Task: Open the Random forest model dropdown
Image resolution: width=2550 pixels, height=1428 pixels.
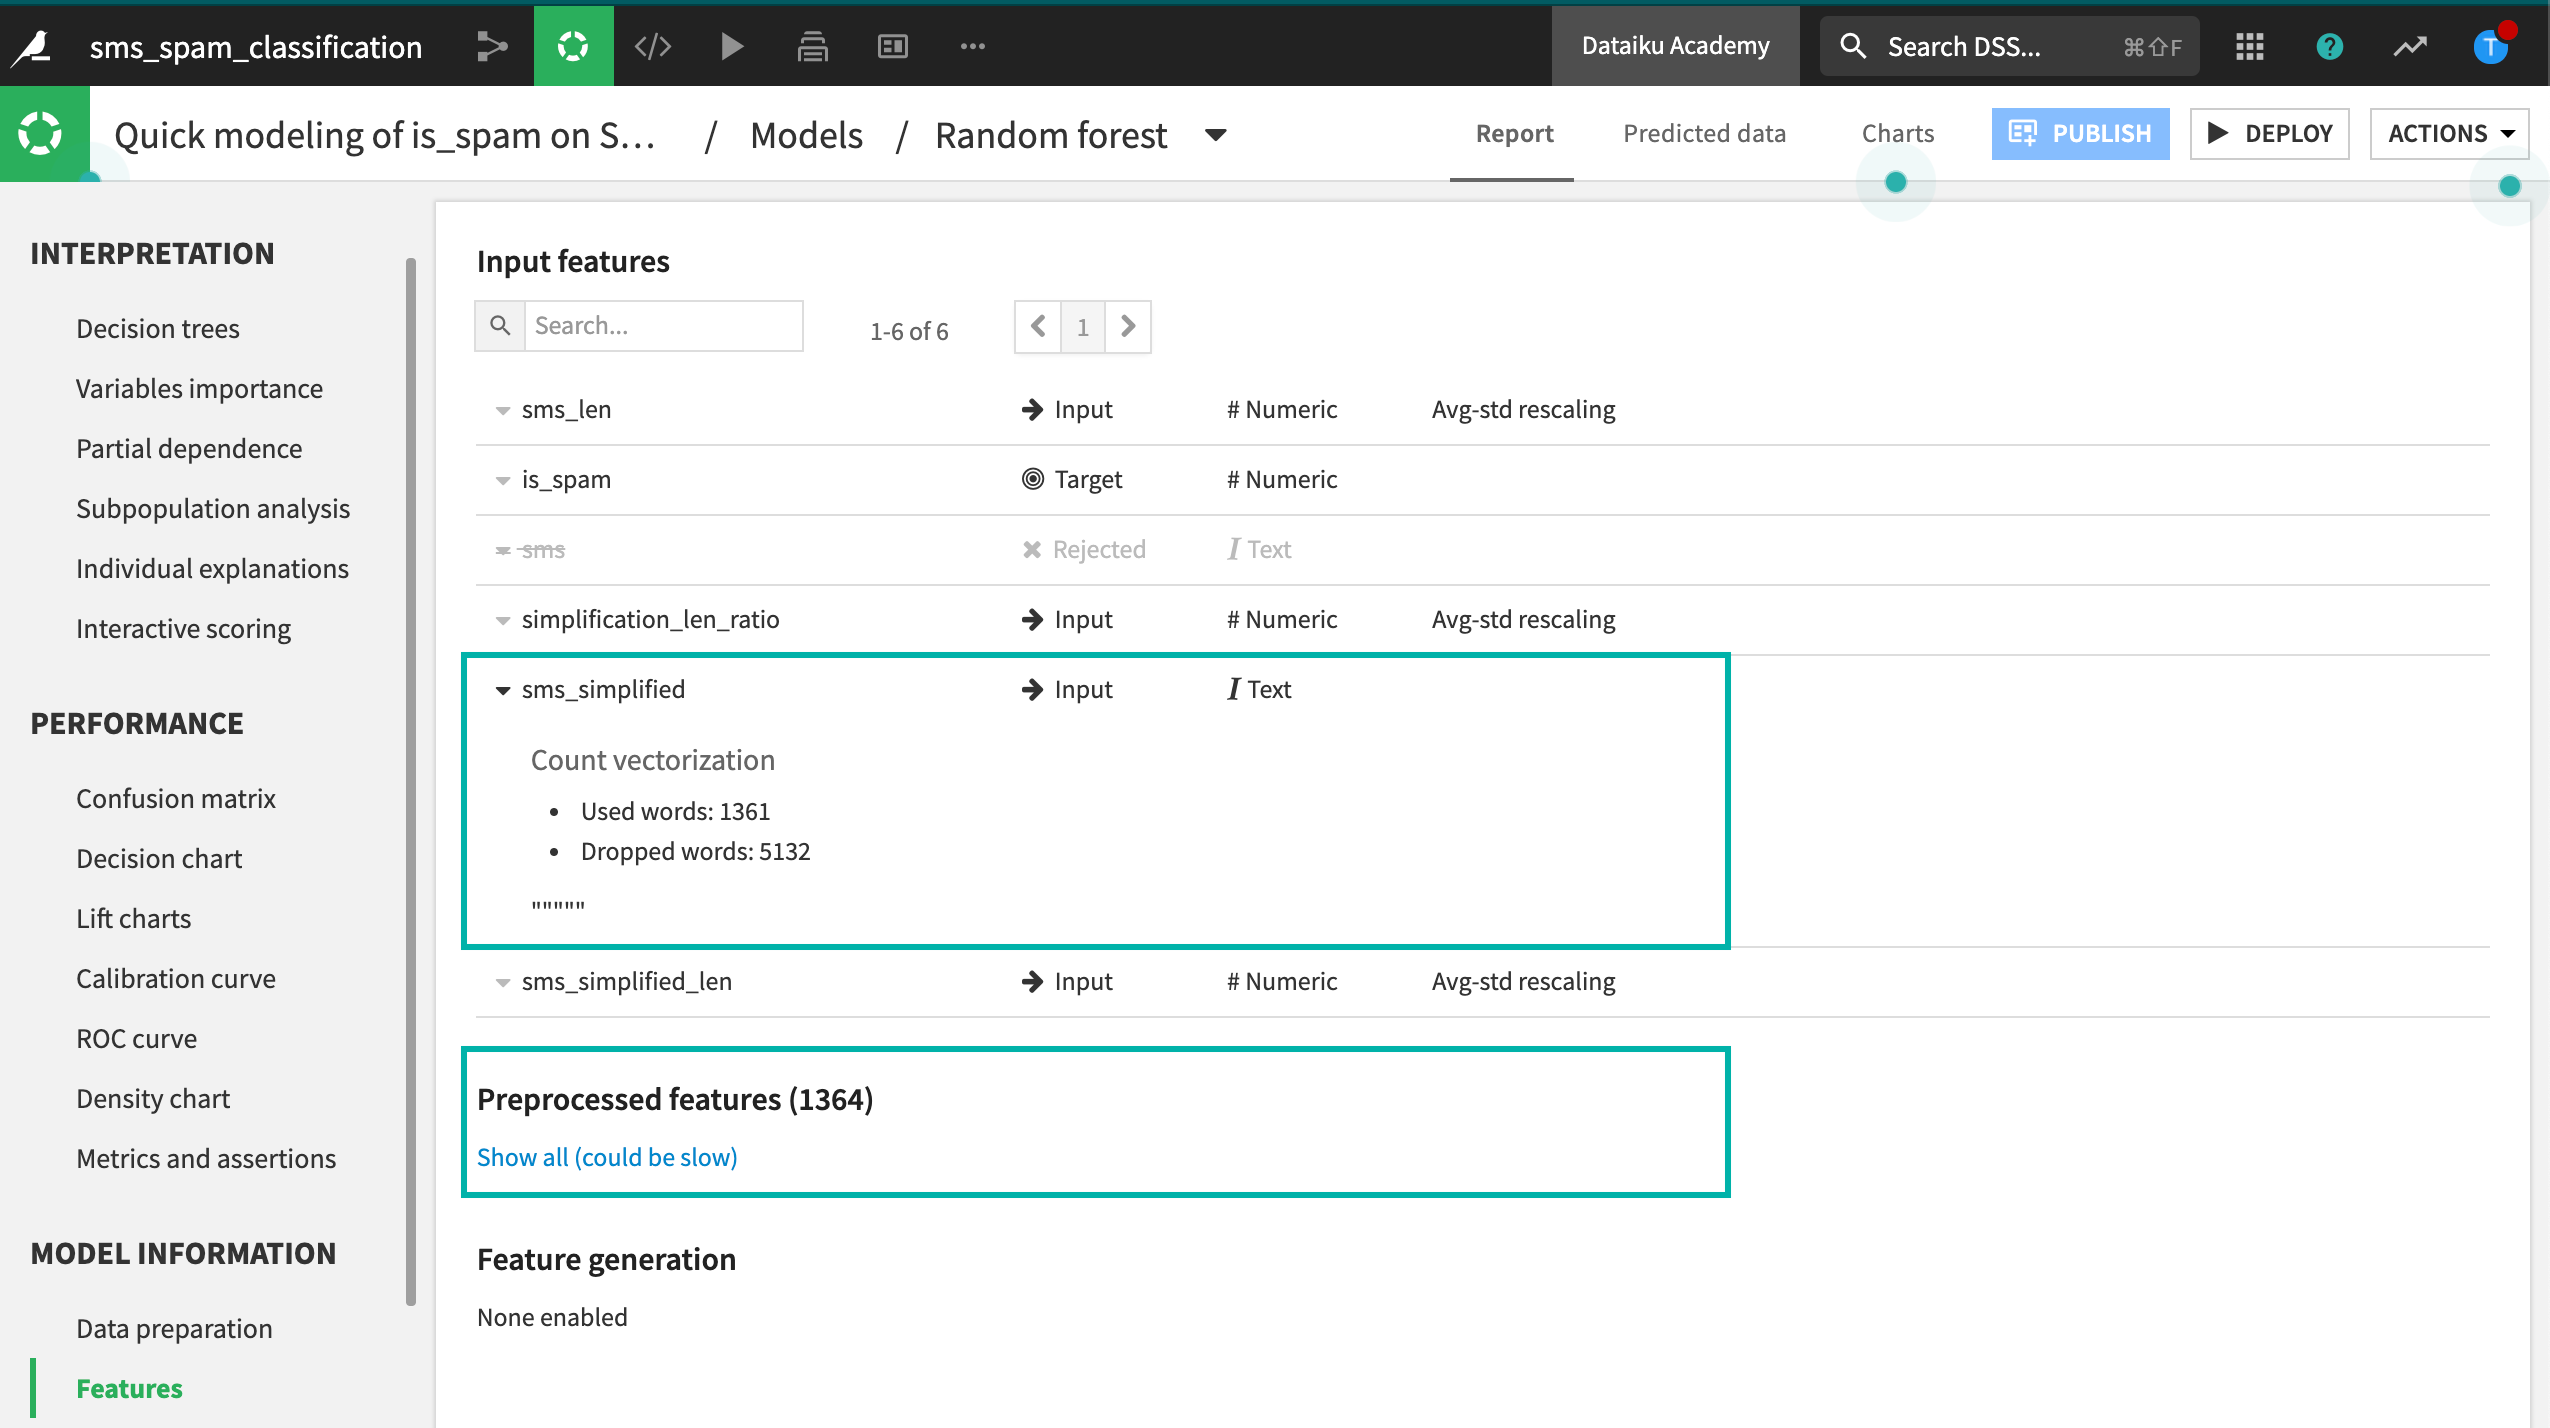Action: click(1216, 135)
